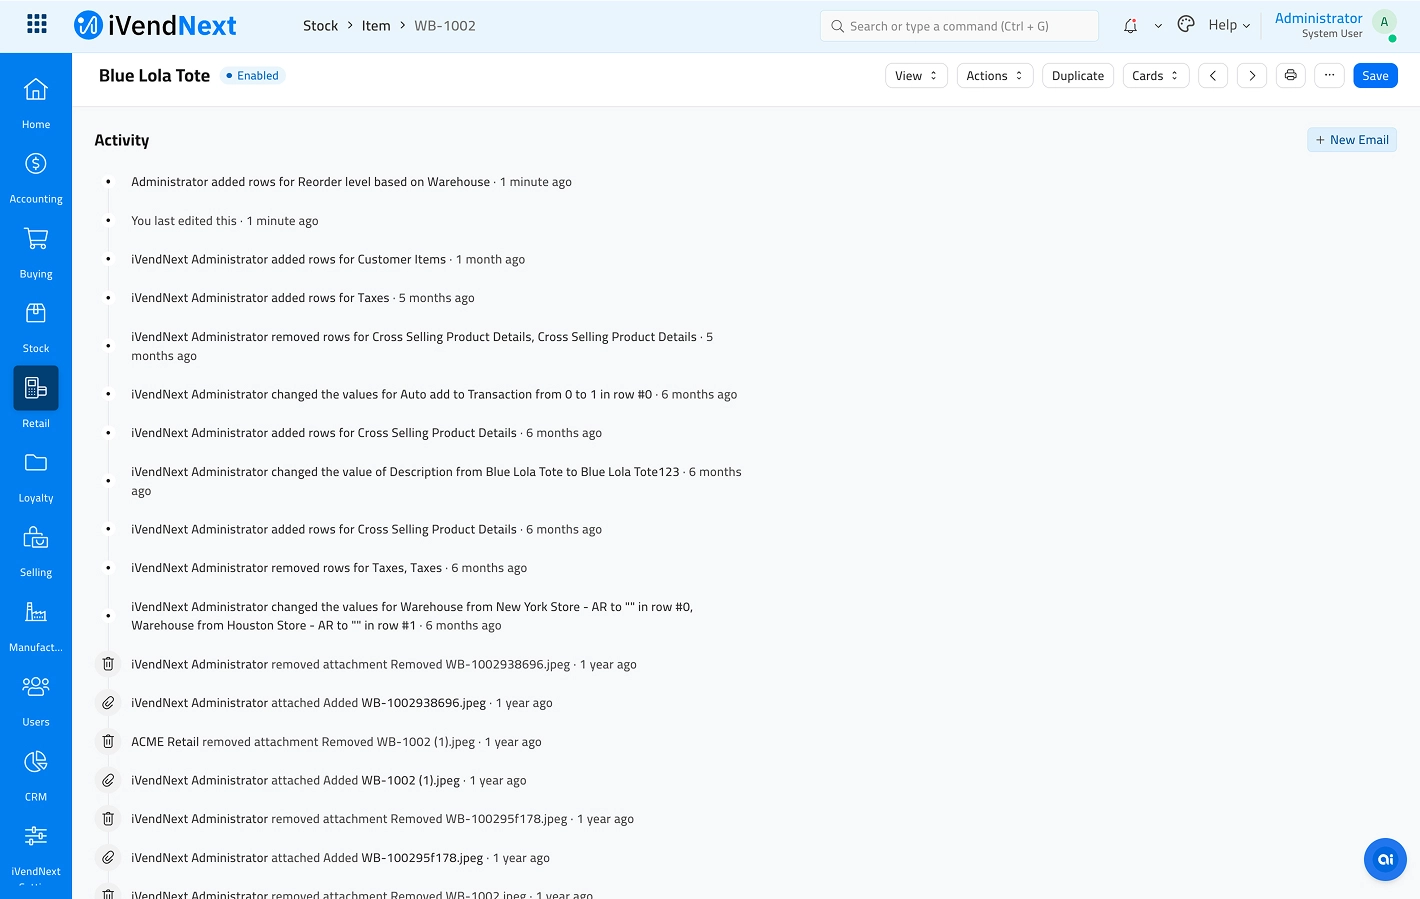Viewport: 1420px width, 899px height.
Task: Go to next item record
Action: click(x=1252, y=76)
